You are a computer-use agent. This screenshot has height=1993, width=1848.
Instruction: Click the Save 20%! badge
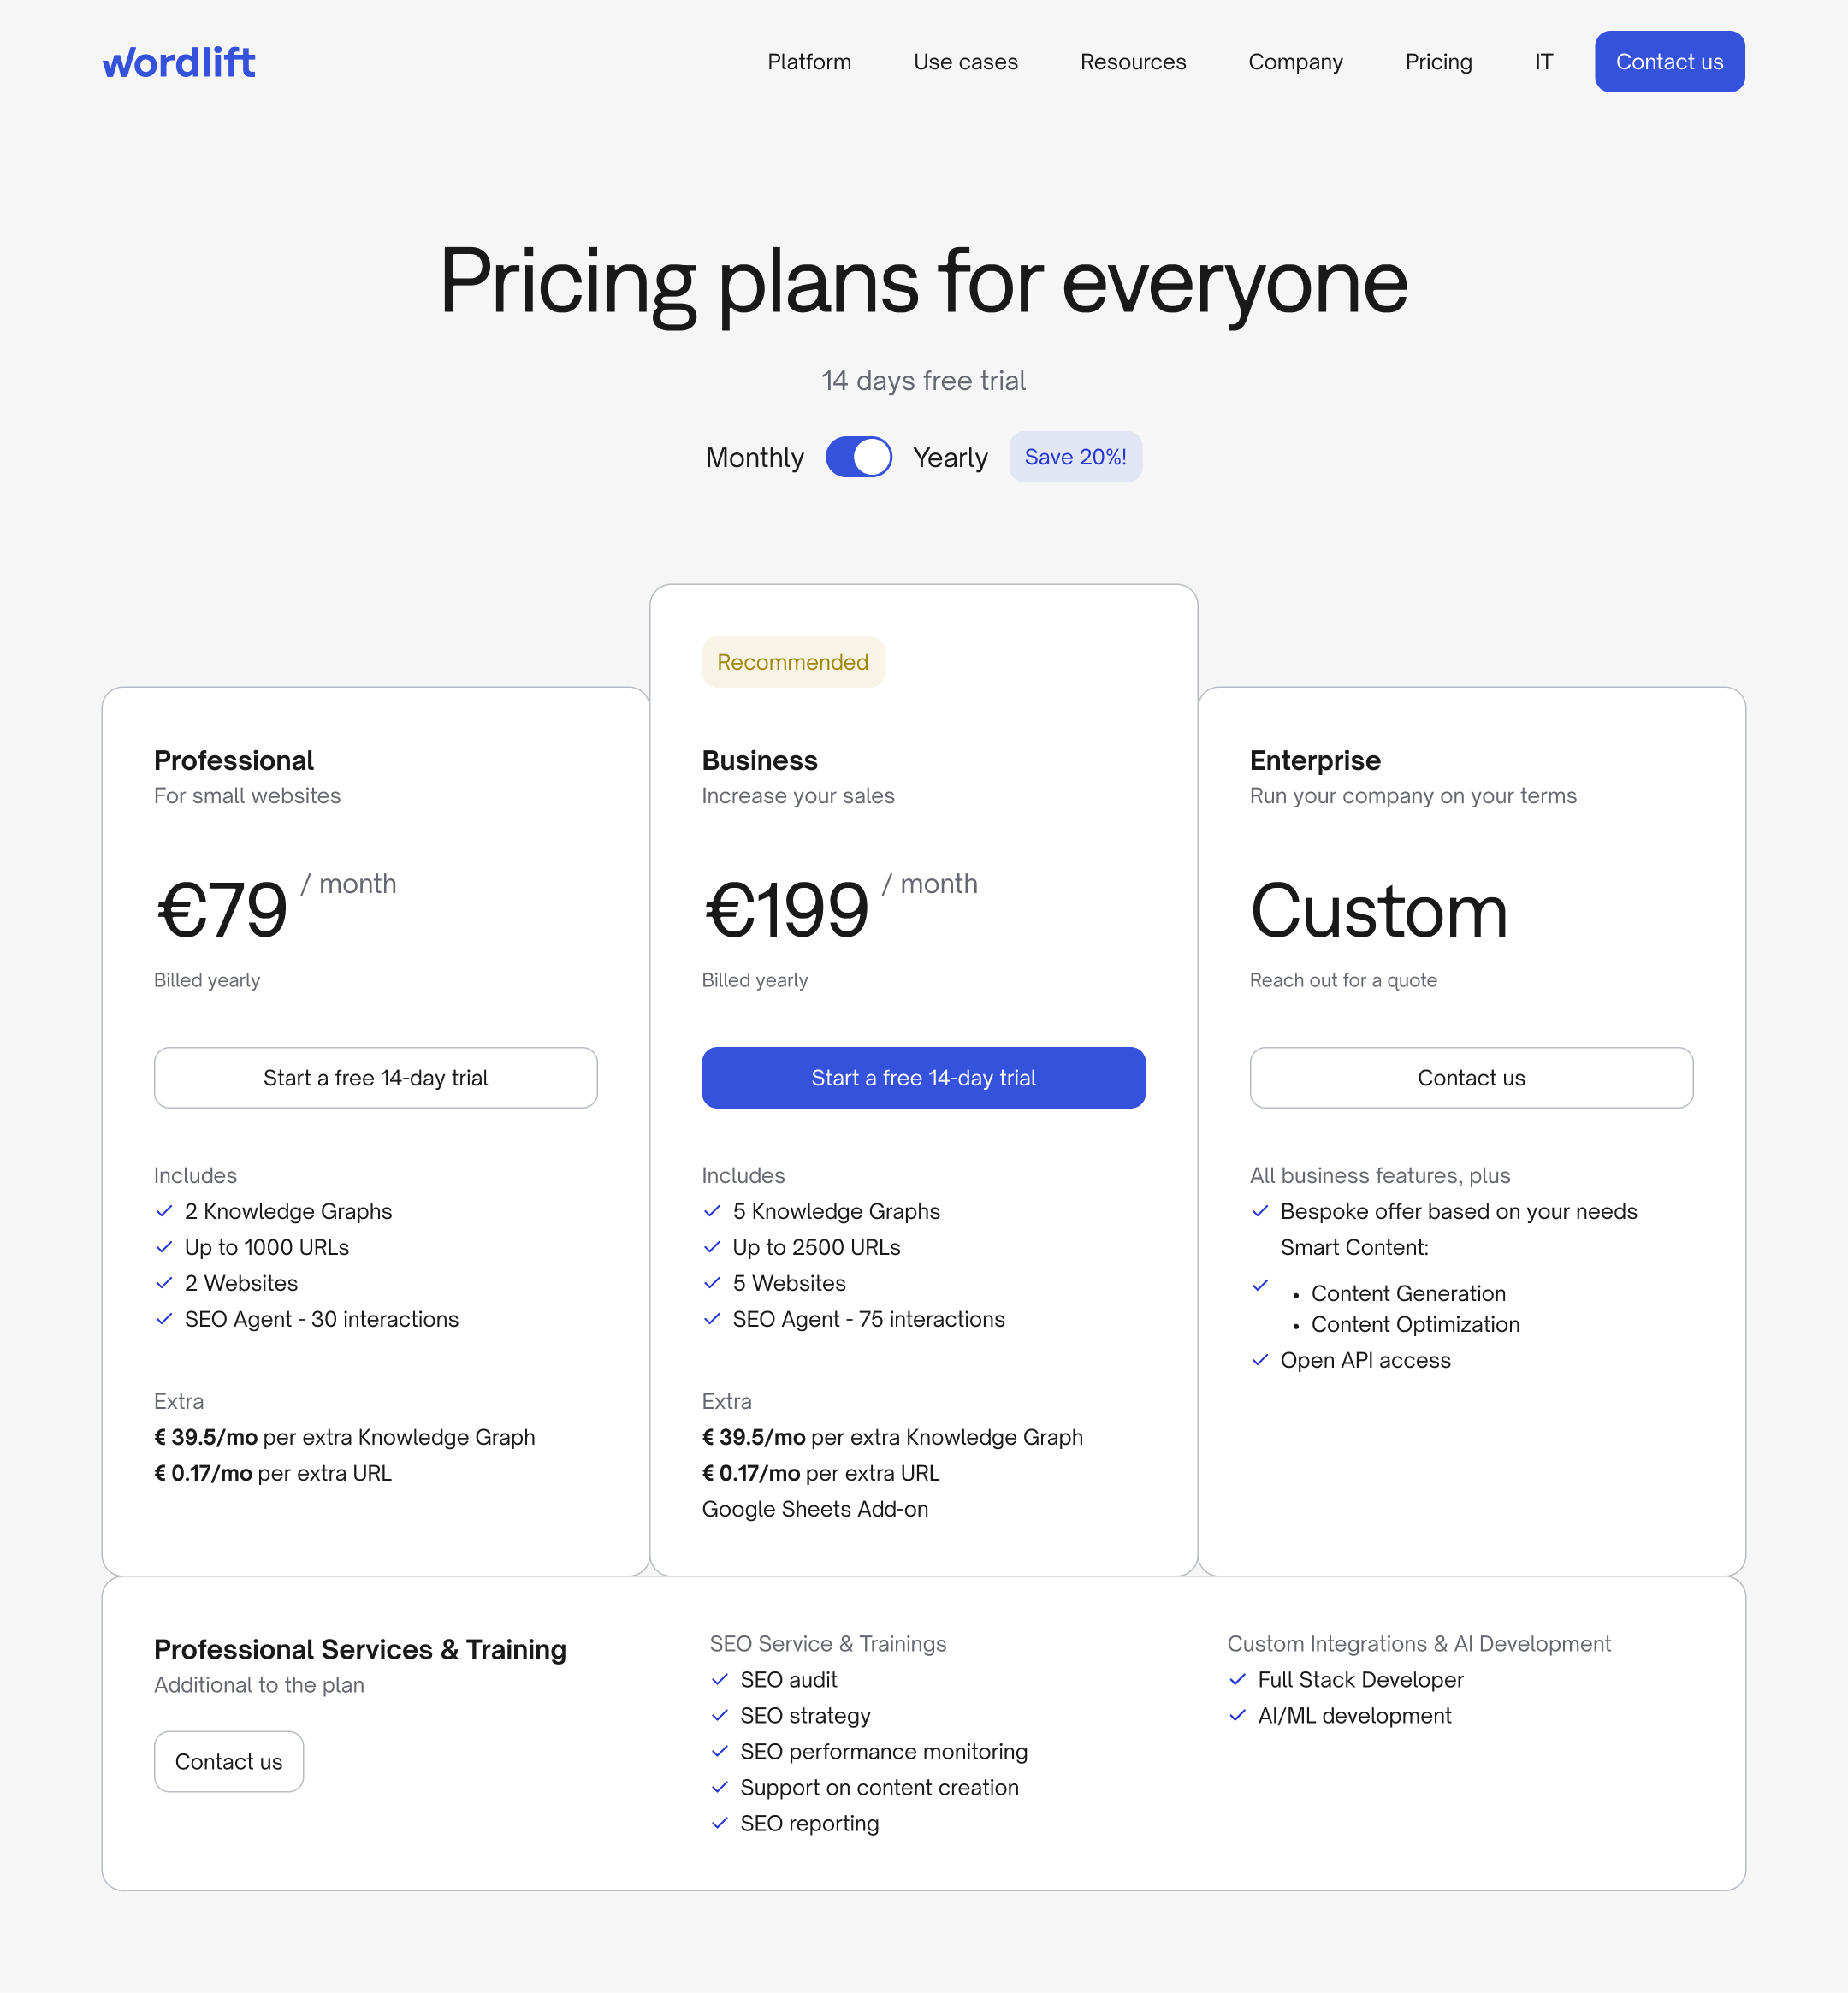tap(1075, 457)
